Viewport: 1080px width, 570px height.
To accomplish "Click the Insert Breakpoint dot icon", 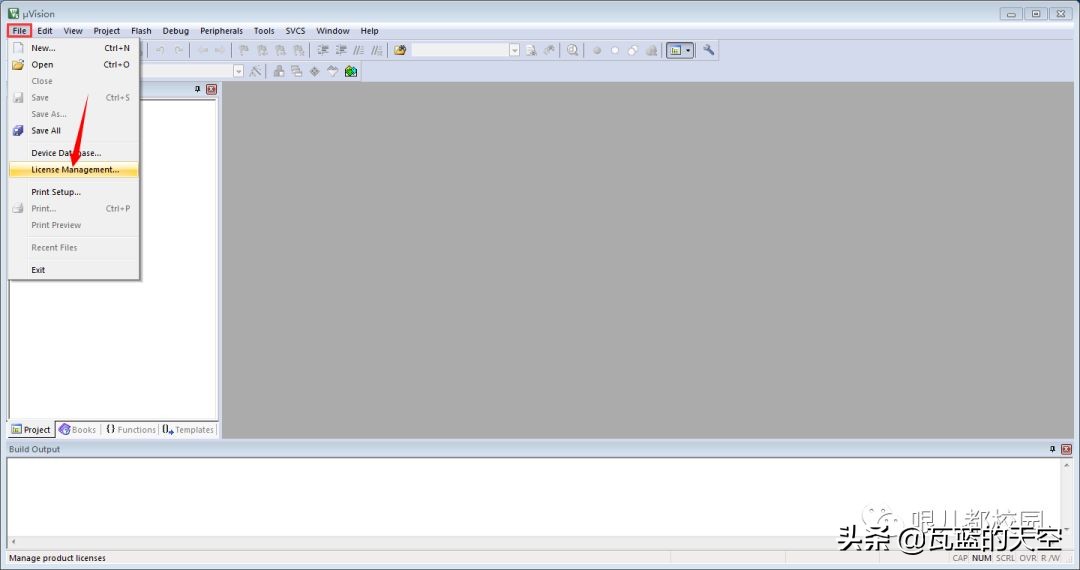I will tap(596, 50).
